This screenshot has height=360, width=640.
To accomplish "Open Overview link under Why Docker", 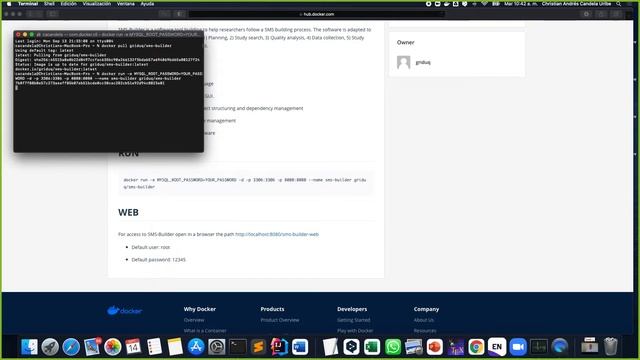I will (194, 320).
